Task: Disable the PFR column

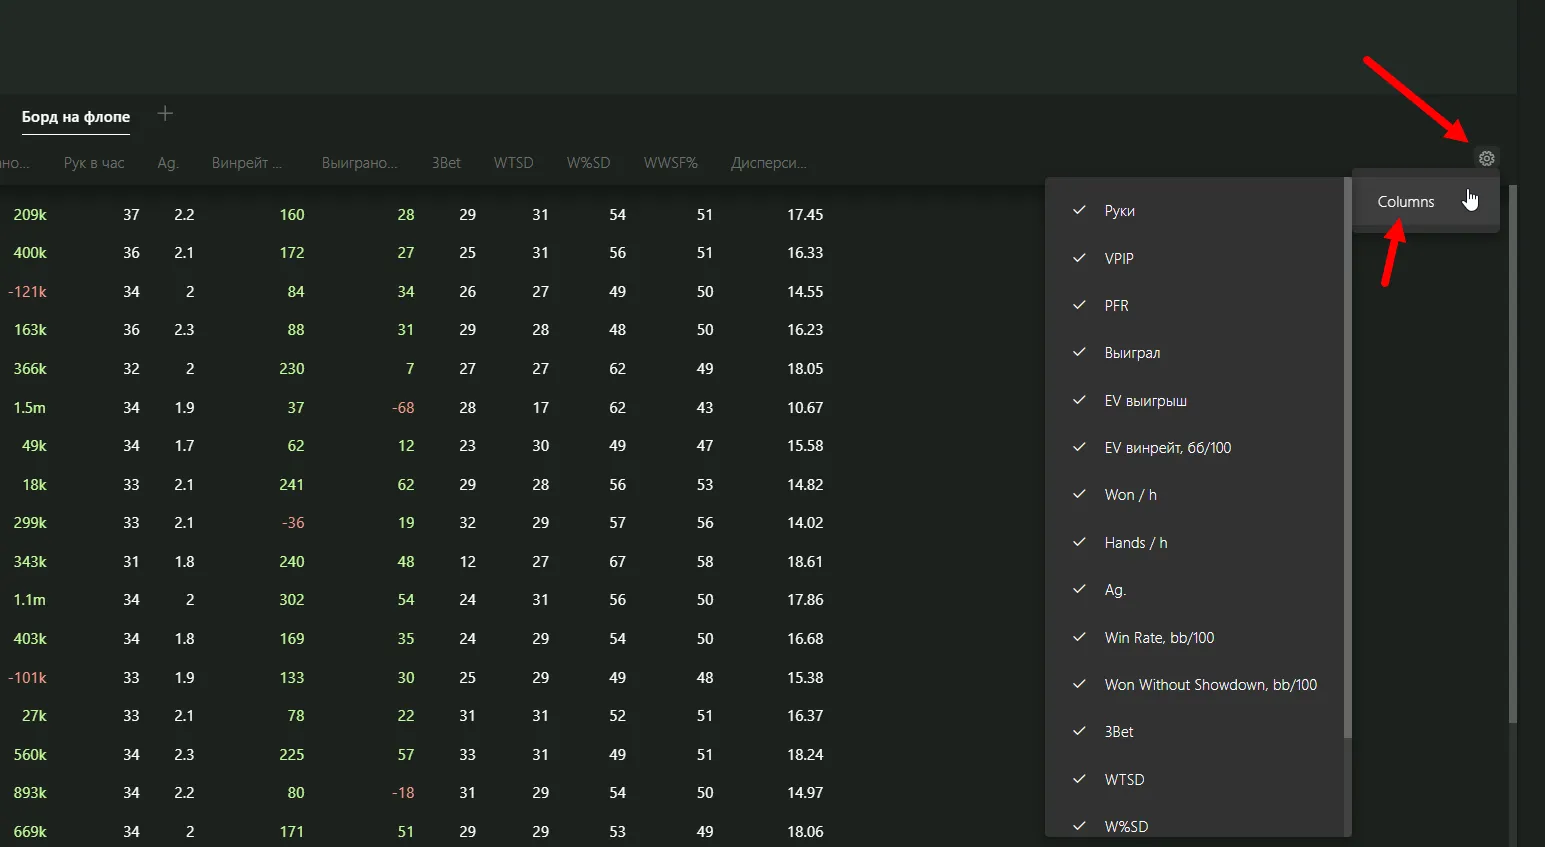Action: pos(1080,306)
